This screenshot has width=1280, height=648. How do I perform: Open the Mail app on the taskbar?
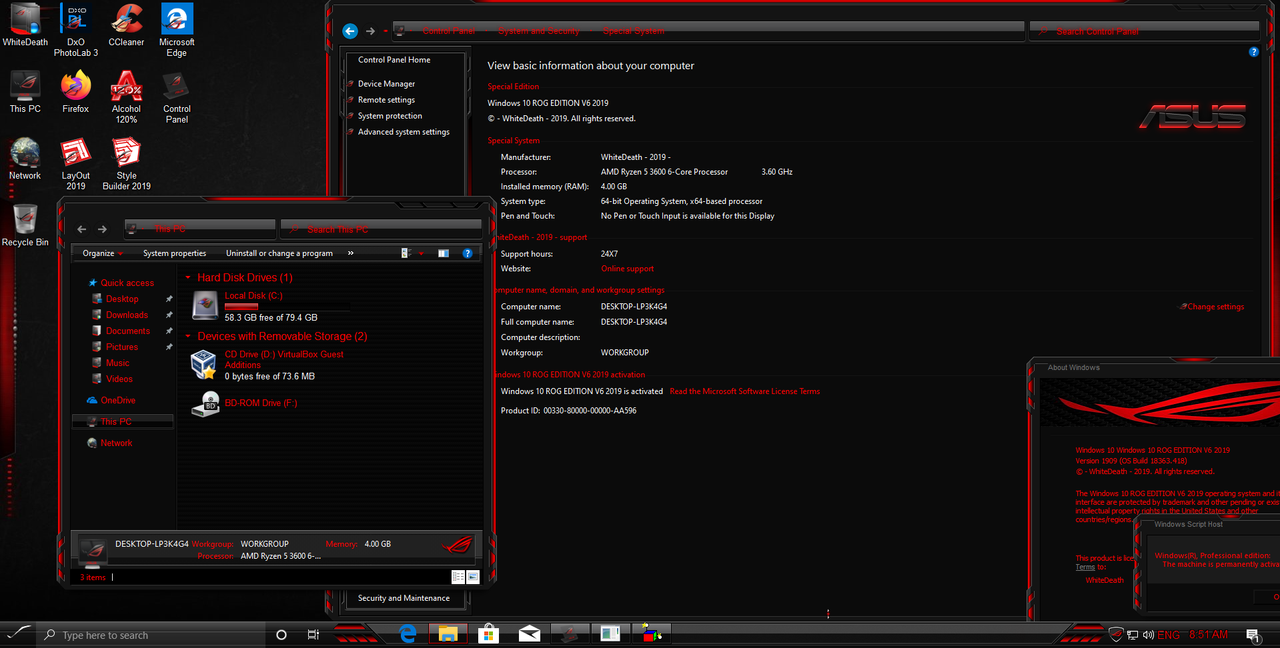529,634
